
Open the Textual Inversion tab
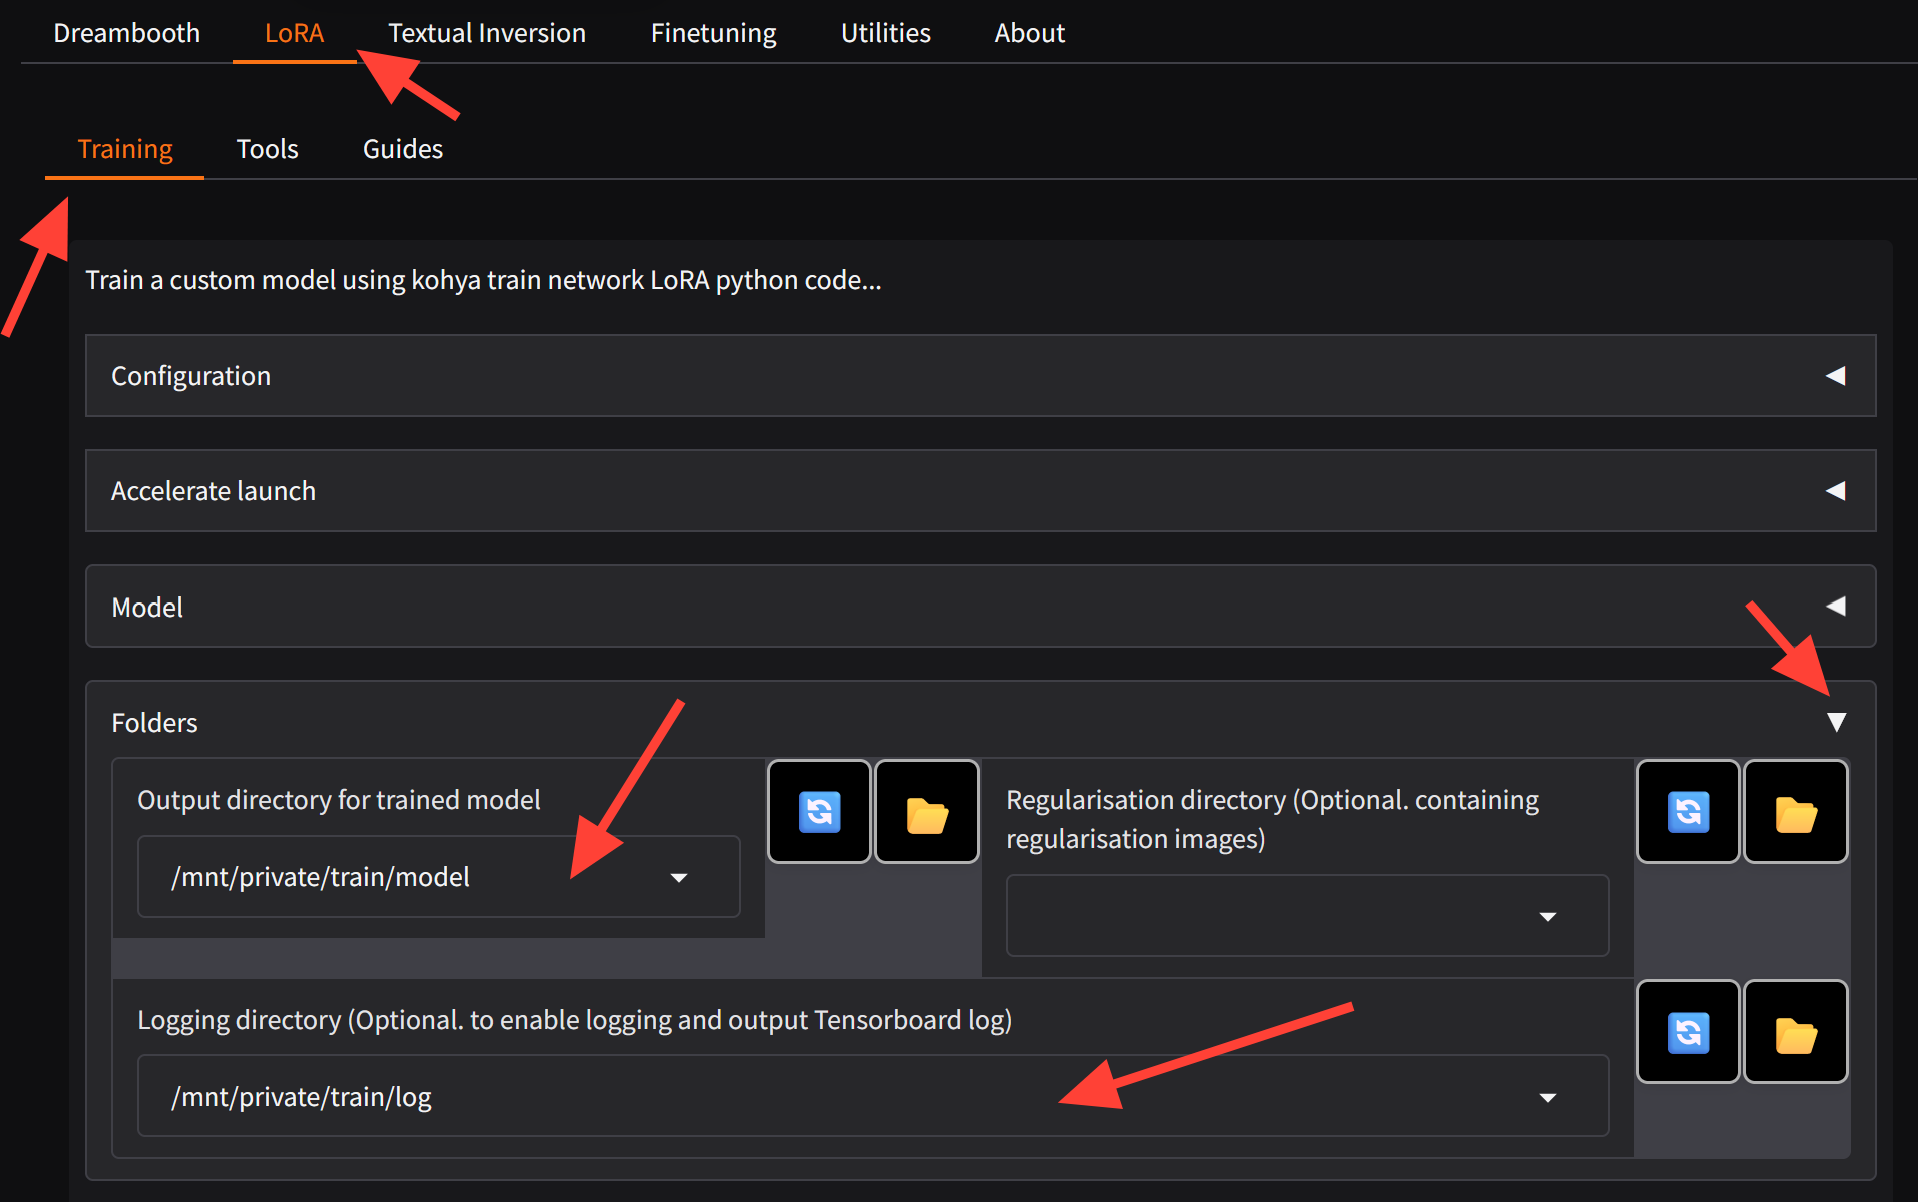click(x=487, y=33)
